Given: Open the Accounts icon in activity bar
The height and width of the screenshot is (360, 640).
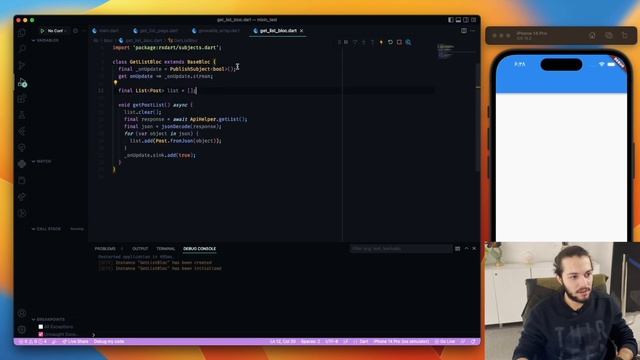Looking at the screenshot, I should pos(22,313).
